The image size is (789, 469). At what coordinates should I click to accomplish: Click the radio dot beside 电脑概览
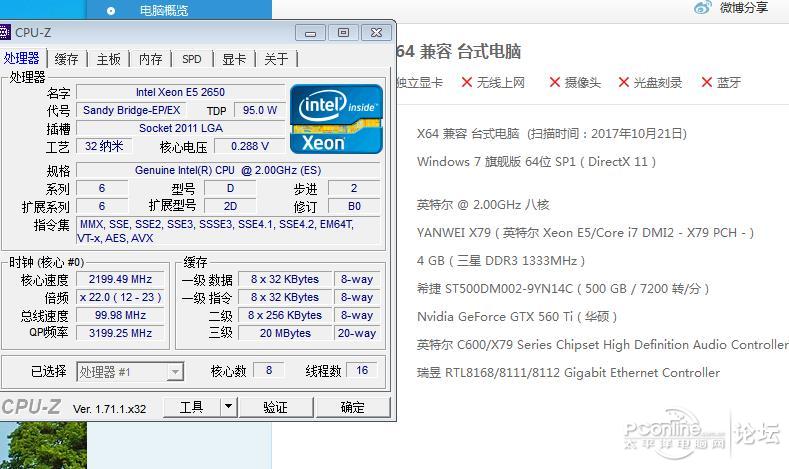pyautogui.click(x=111, y=11)
